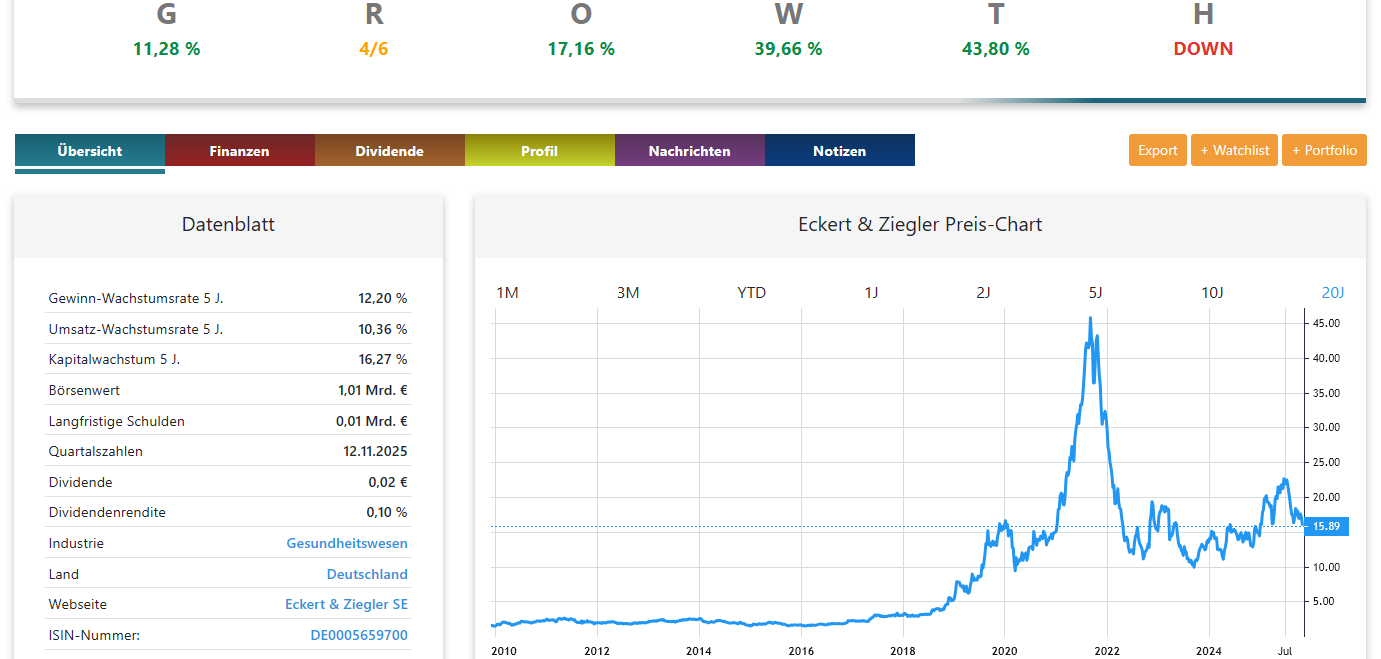The height and width of the screenshot is (659, 1381).
Task: Open the Nachrichten tab
Action: tap(689, 151)
